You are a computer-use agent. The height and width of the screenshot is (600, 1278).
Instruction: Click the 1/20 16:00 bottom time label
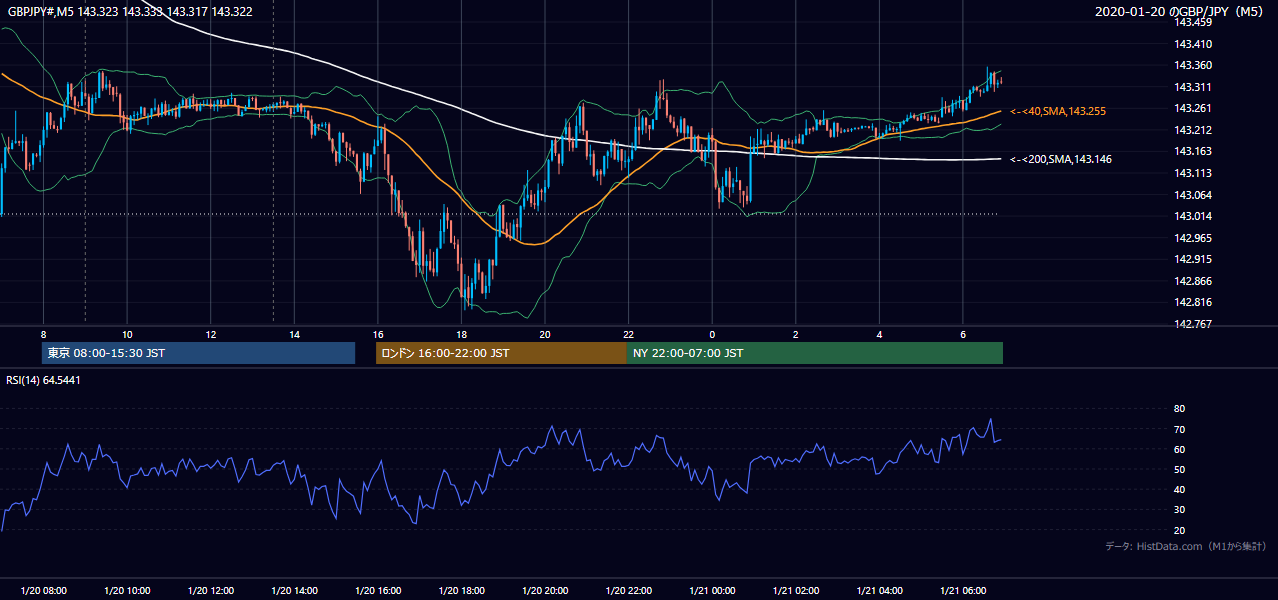click(378, 591)
